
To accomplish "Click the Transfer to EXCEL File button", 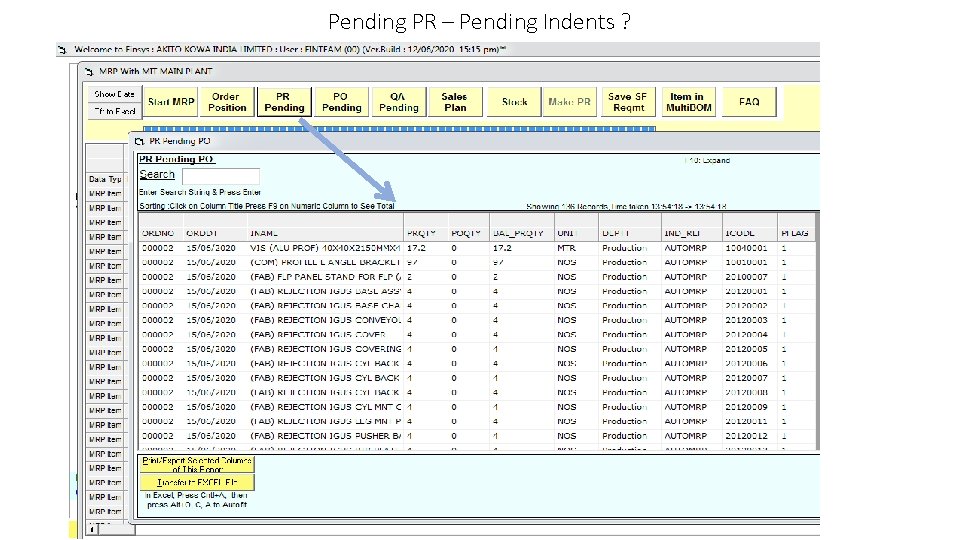I will click(197, 482).
